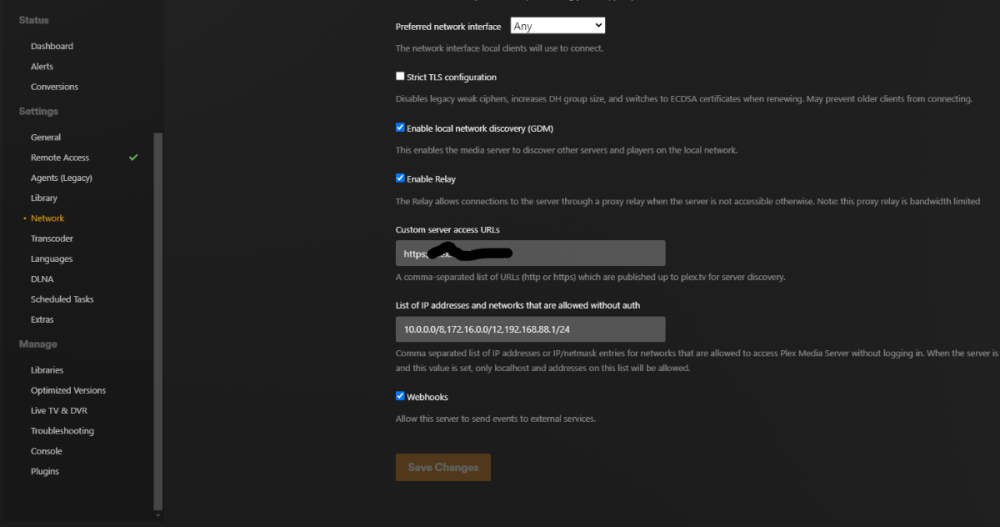Open the Conversions page

54,87
